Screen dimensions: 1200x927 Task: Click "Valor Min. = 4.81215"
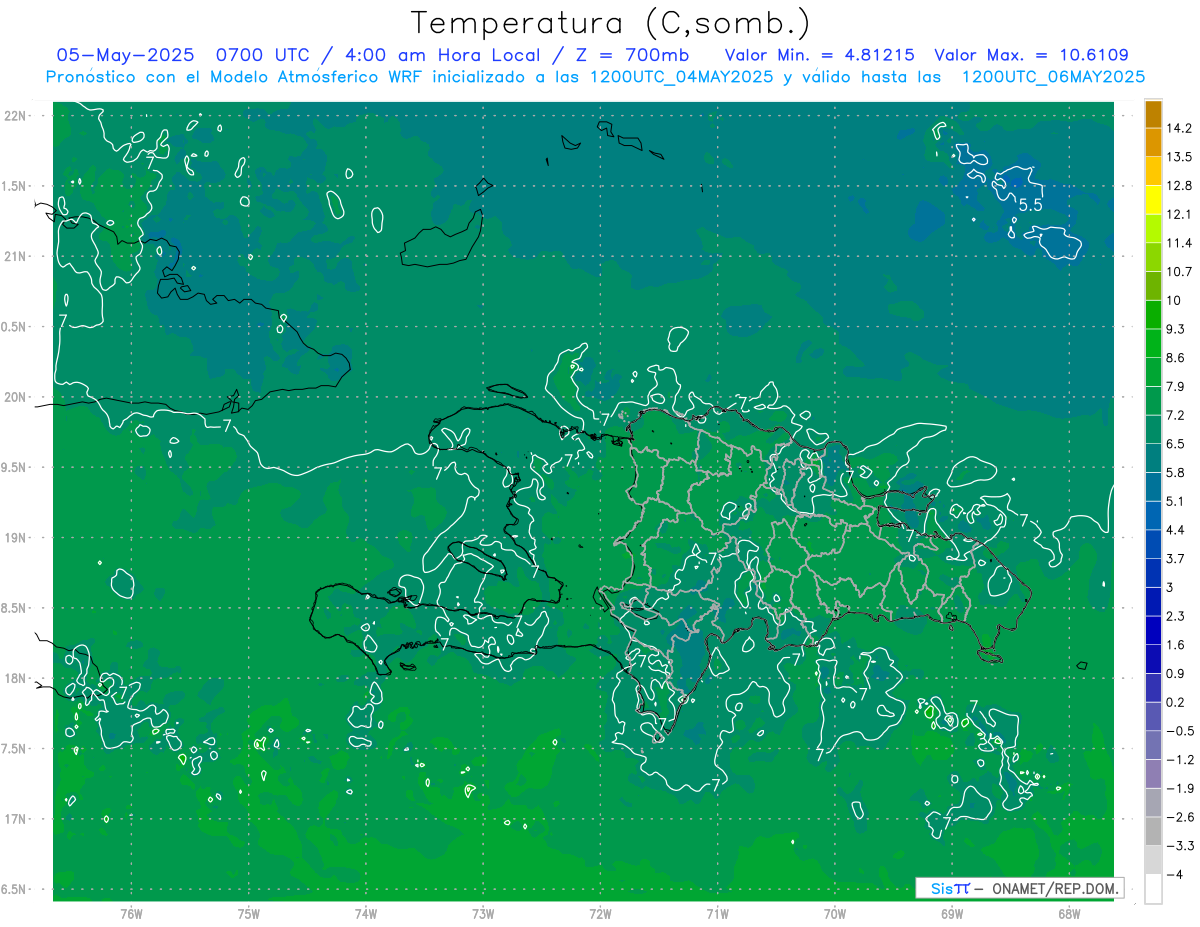coord(820,55)
